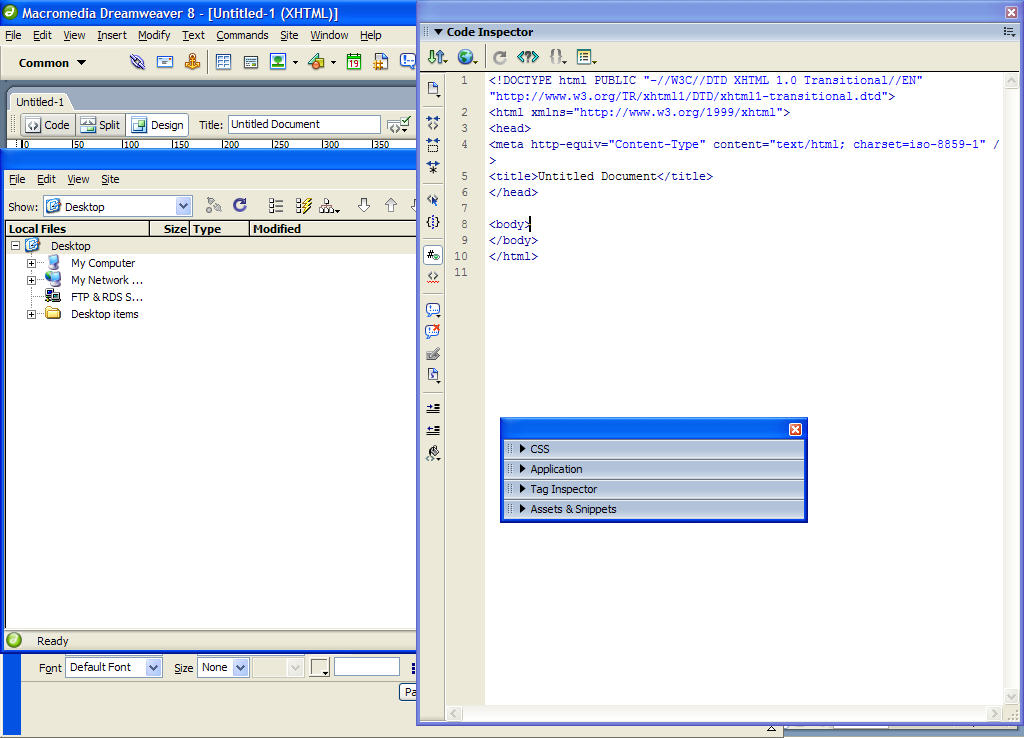Click the Select Parent Tag icon
The height and width of the screenshot is (738, 1024).
(x=433, y=200)
